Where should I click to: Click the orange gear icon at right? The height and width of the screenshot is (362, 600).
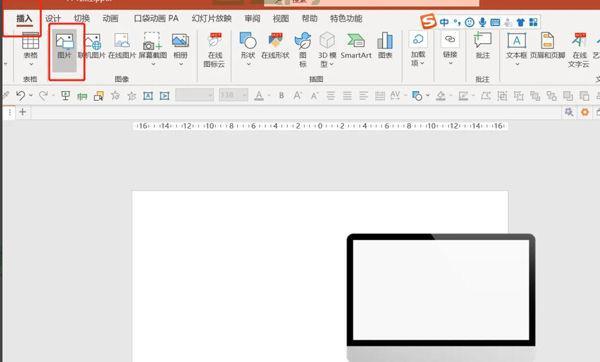pos(585,112)
